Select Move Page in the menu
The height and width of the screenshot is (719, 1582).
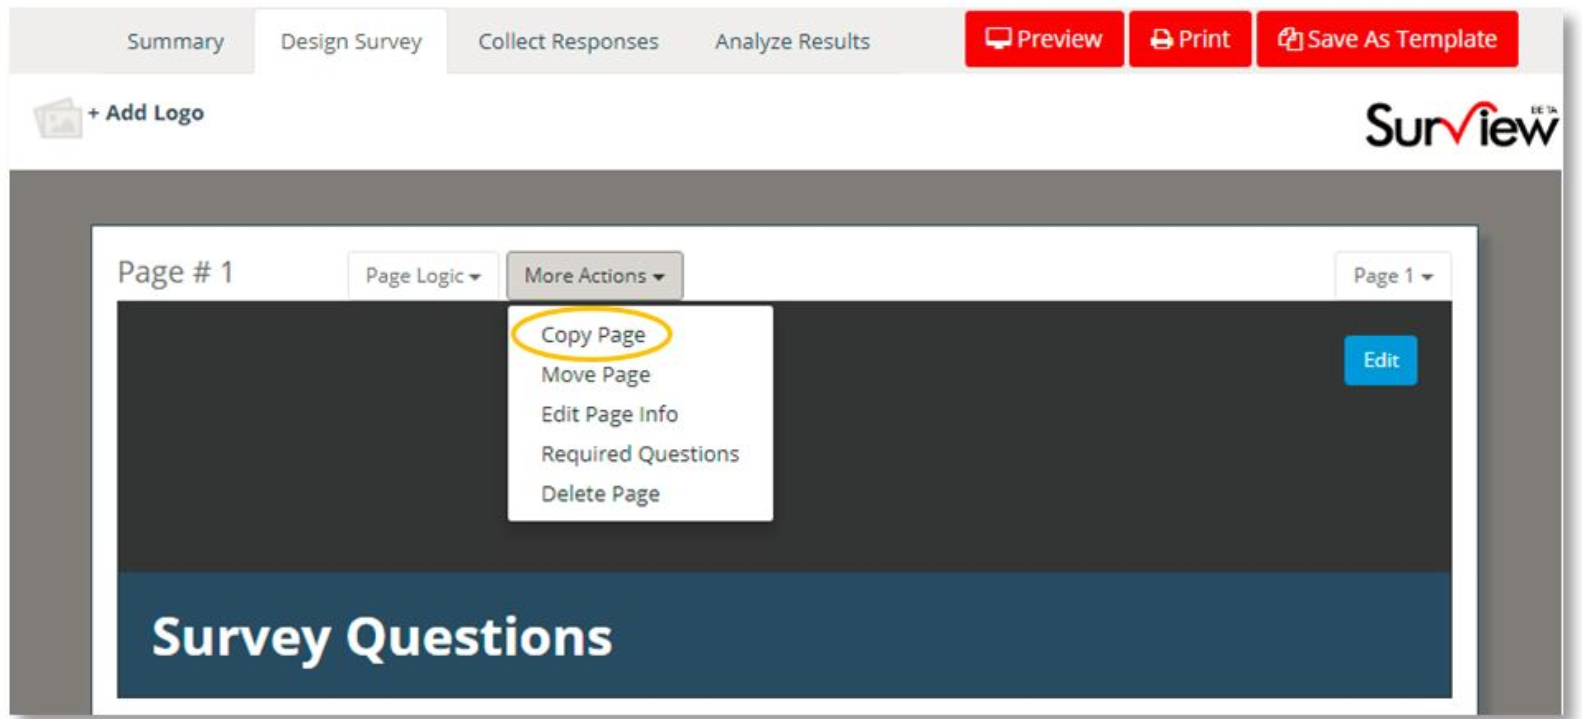595,375
